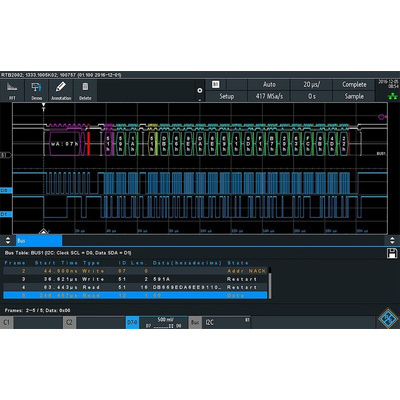400x400 pixels.
Task: Click the trigger level marker on right edge
Action: tap(382, 116)
